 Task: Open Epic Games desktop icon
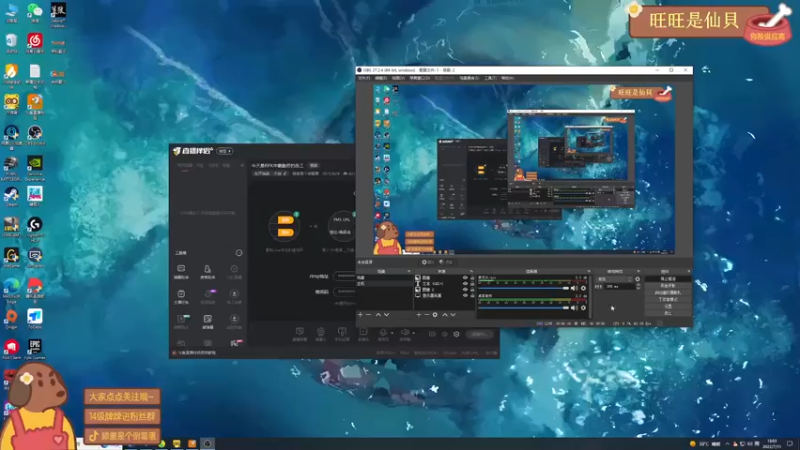pyautogui.click(x=35, y=349)
